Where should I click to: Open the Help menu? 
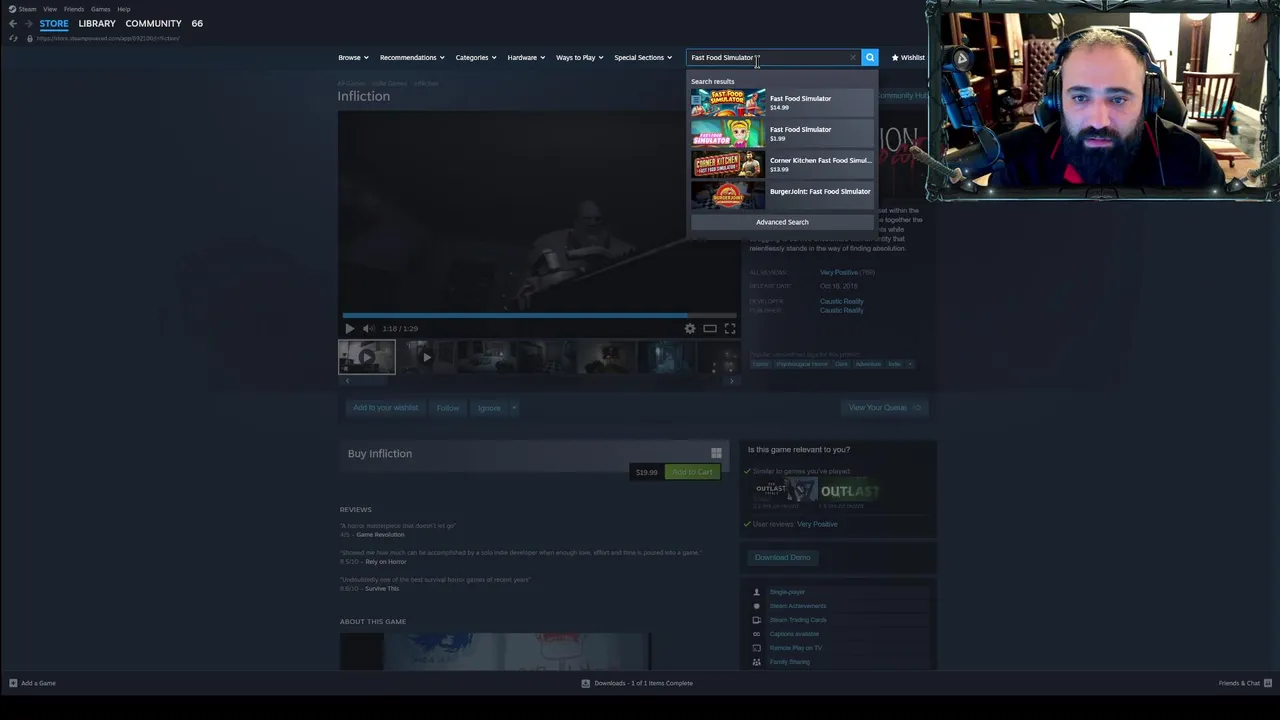click(x=124, y=9)
